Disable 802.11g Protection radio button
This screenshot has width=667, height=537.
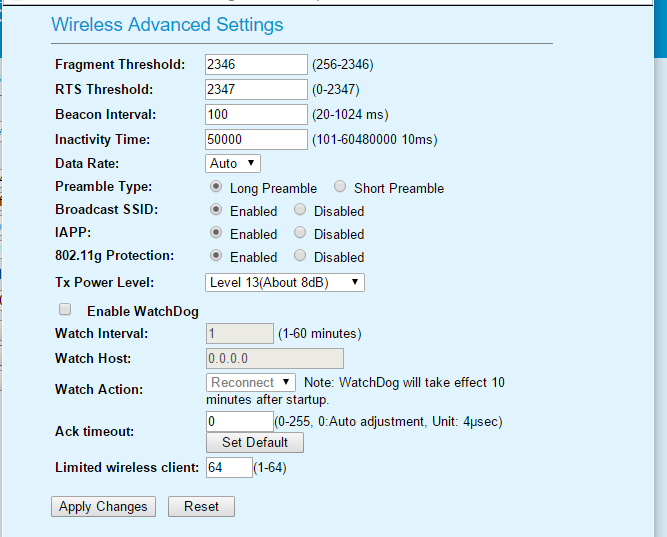pyautogui.click(x=300, y=255)
